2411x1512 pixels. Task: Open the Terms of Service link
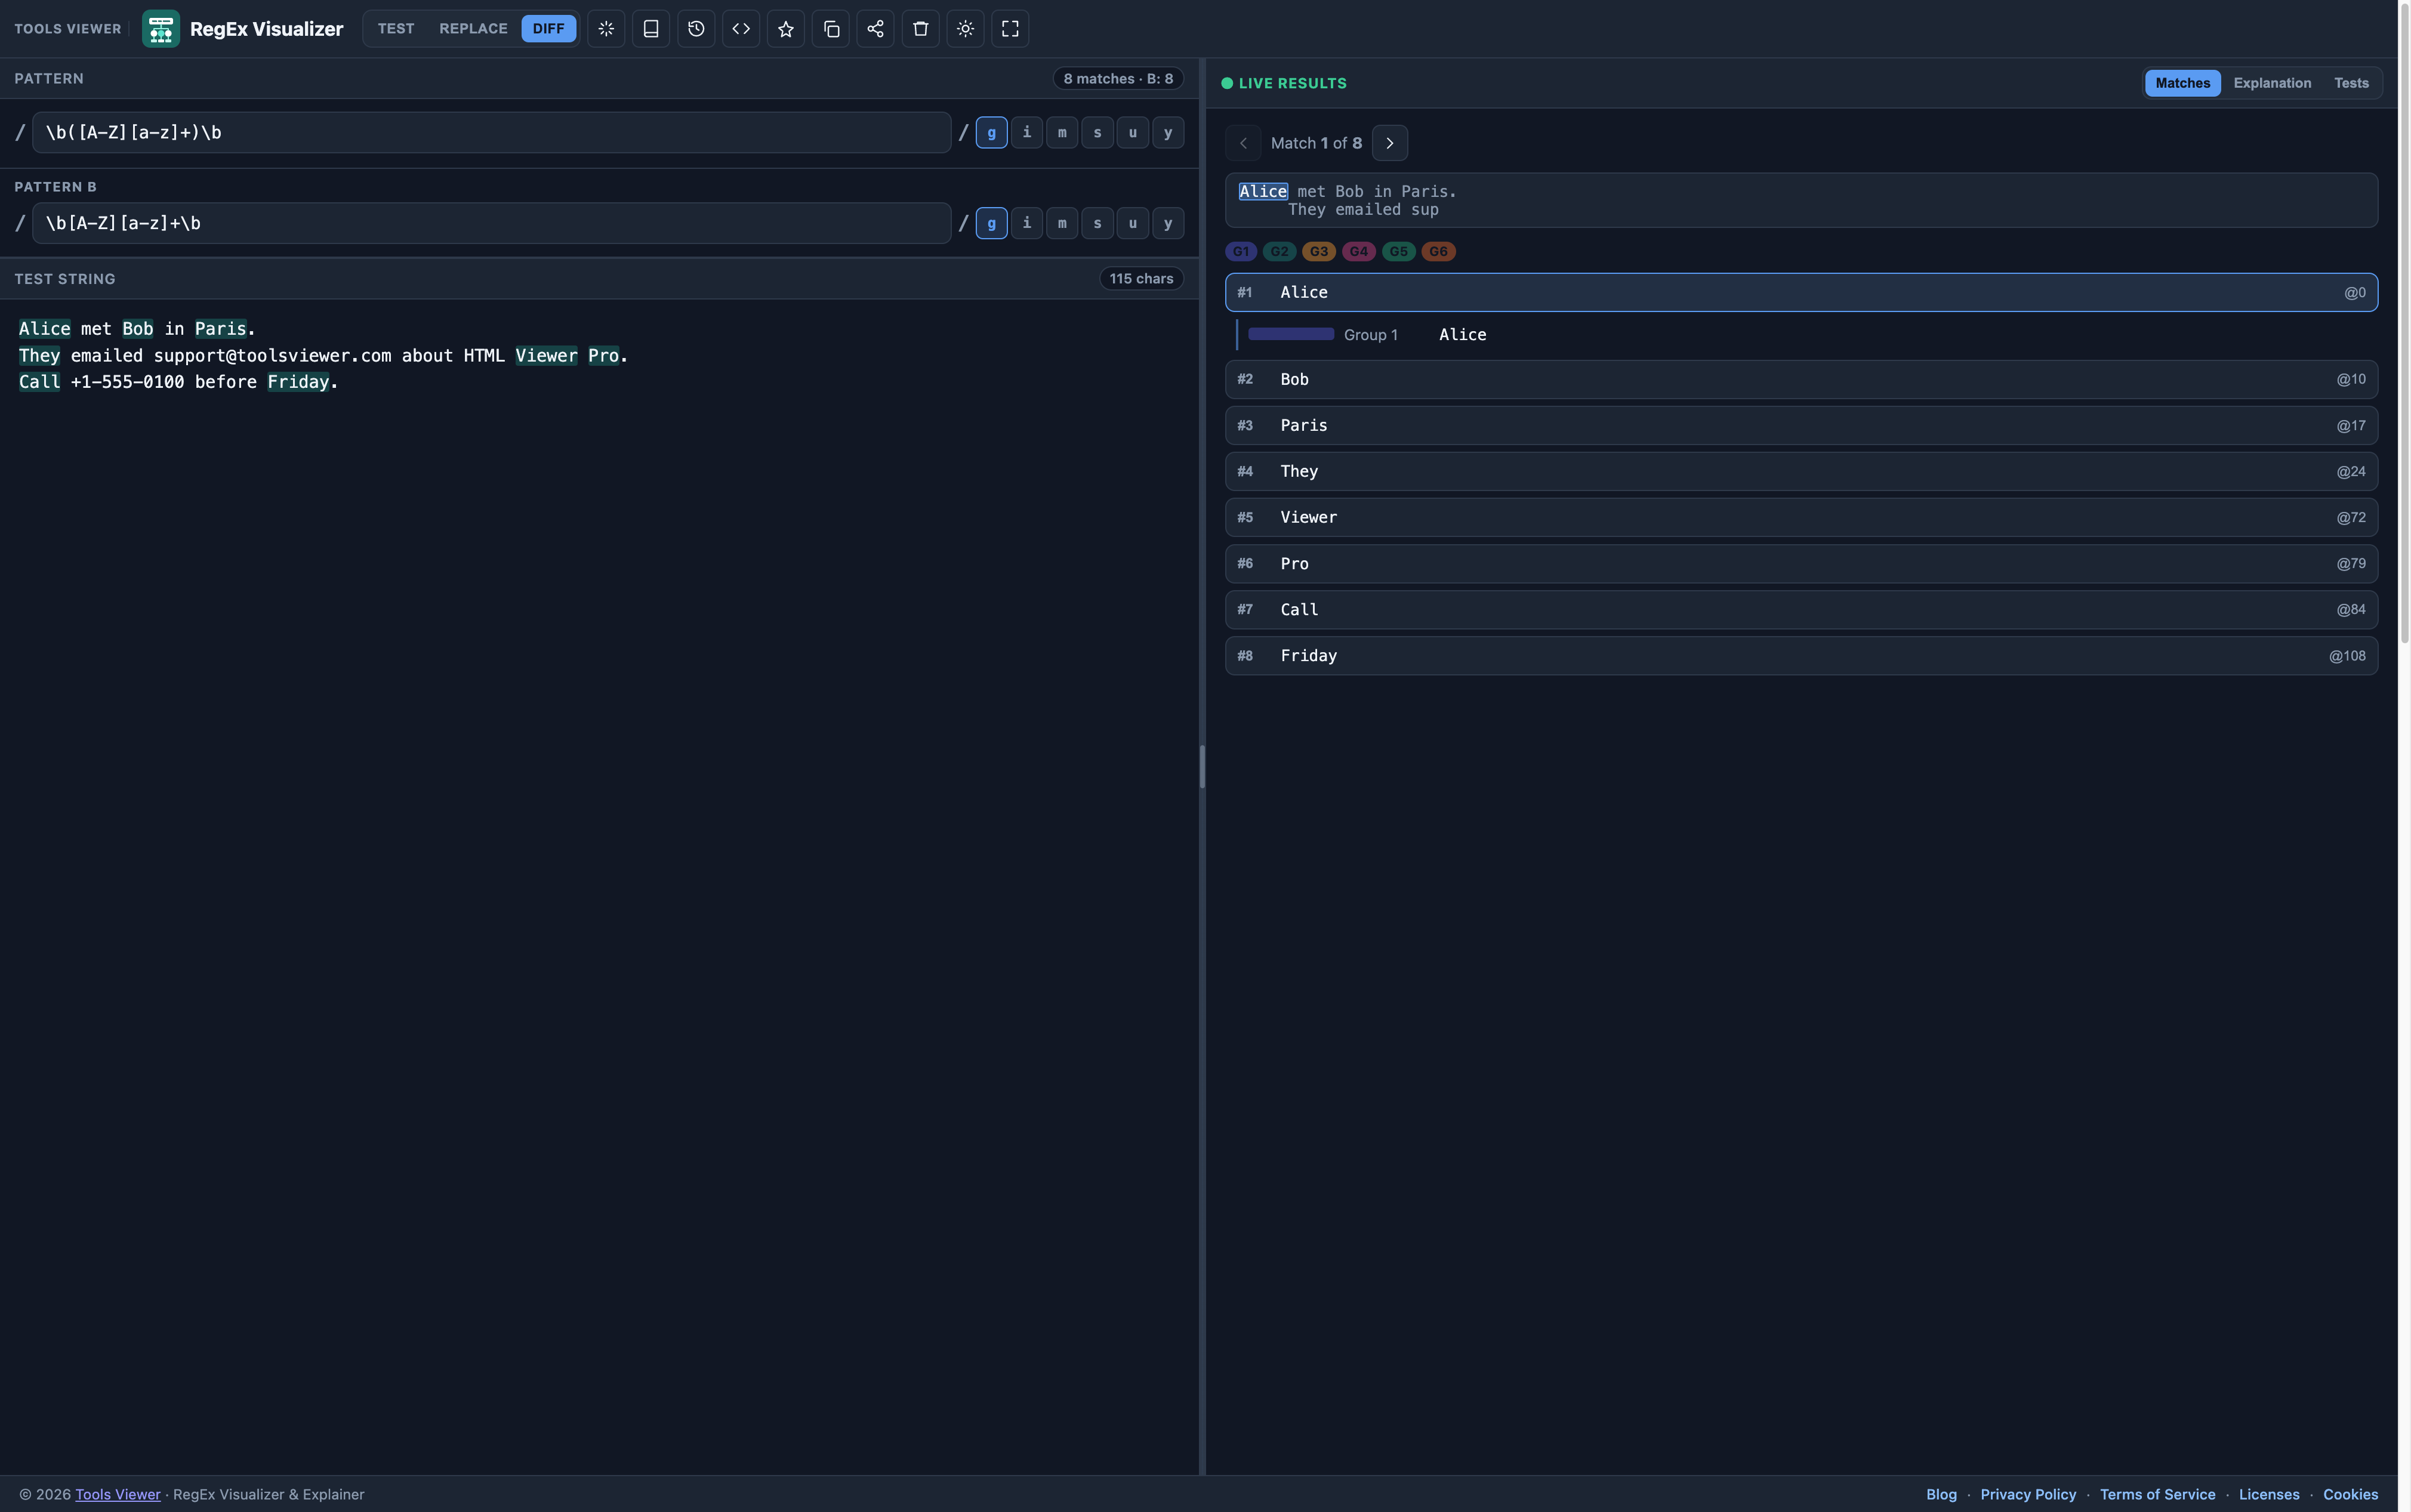[x=2157, y=1494]
